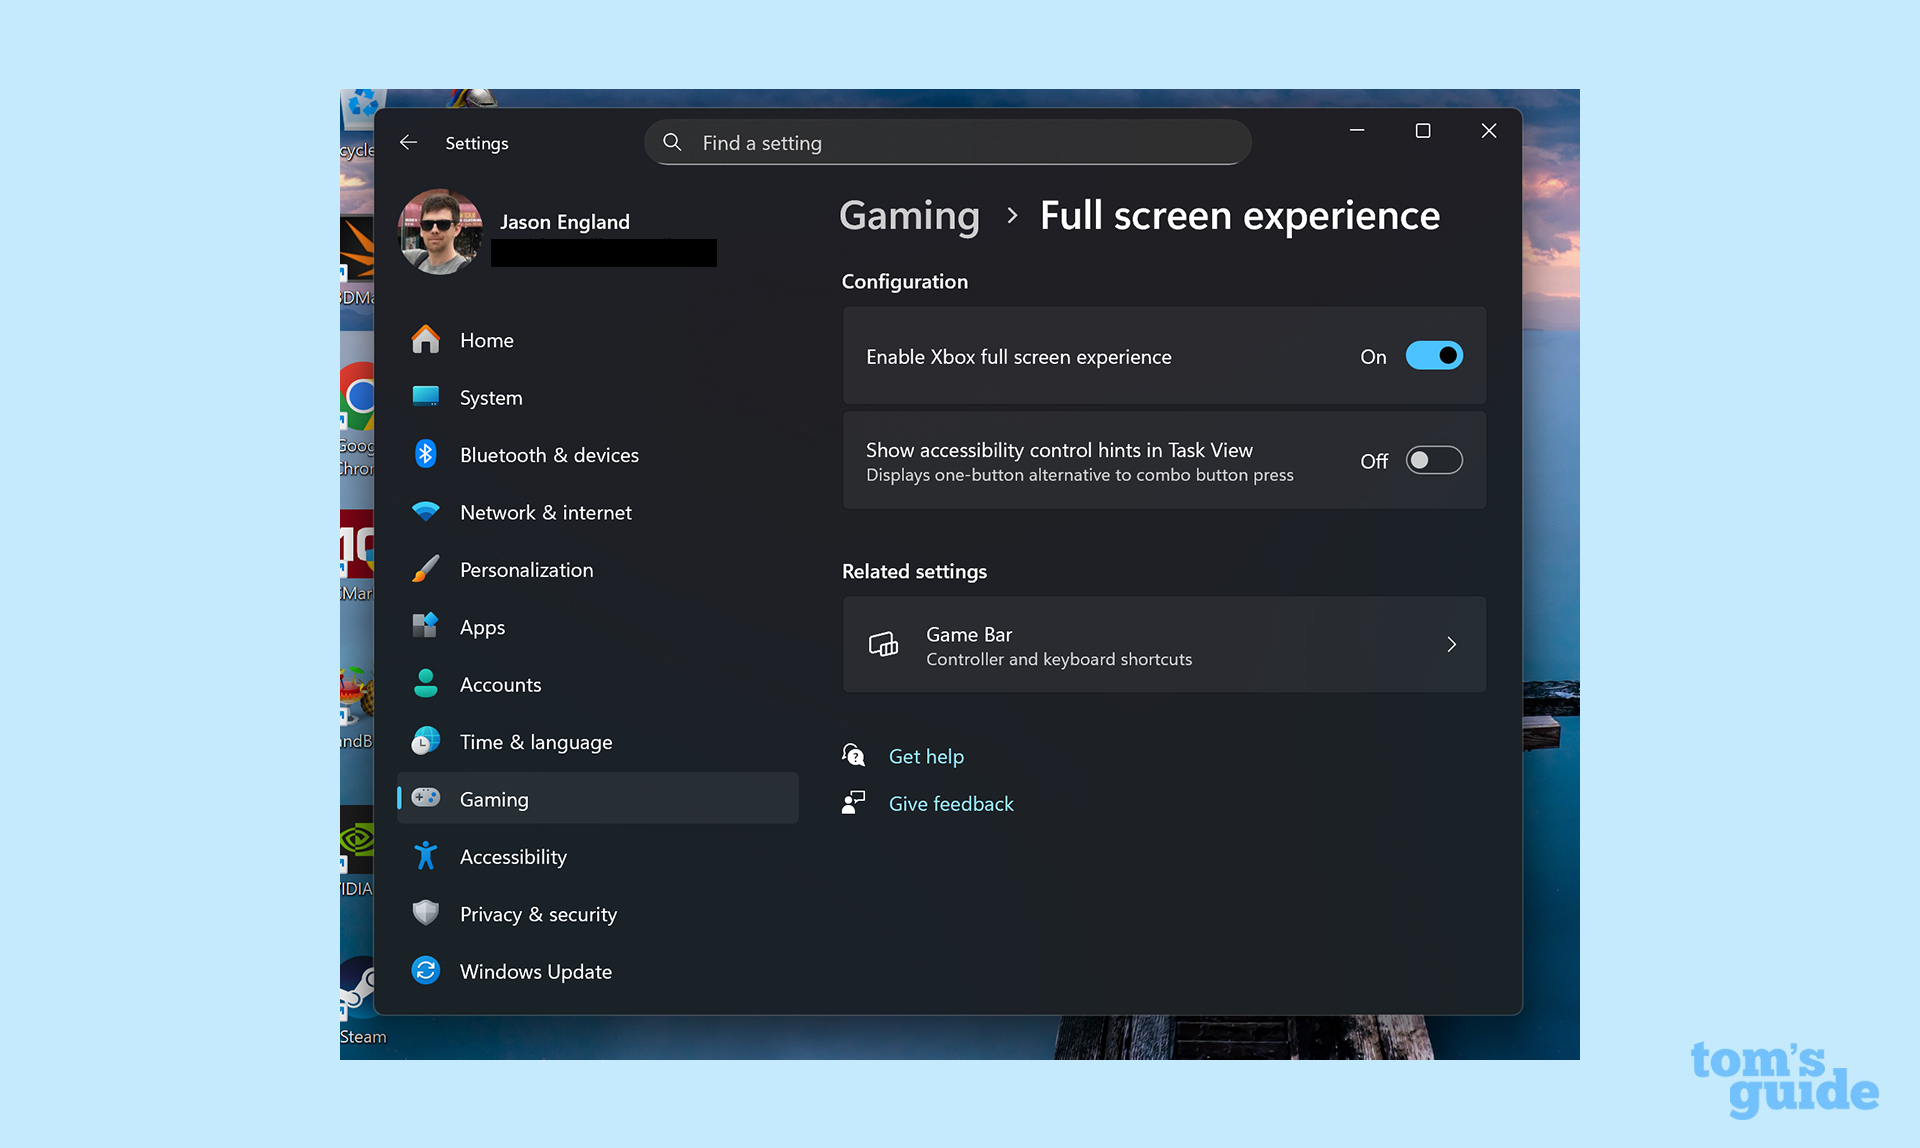Open the Get help link
Image resolution: width=1920 pixels, height=1148 pixels.
(925, 756)
